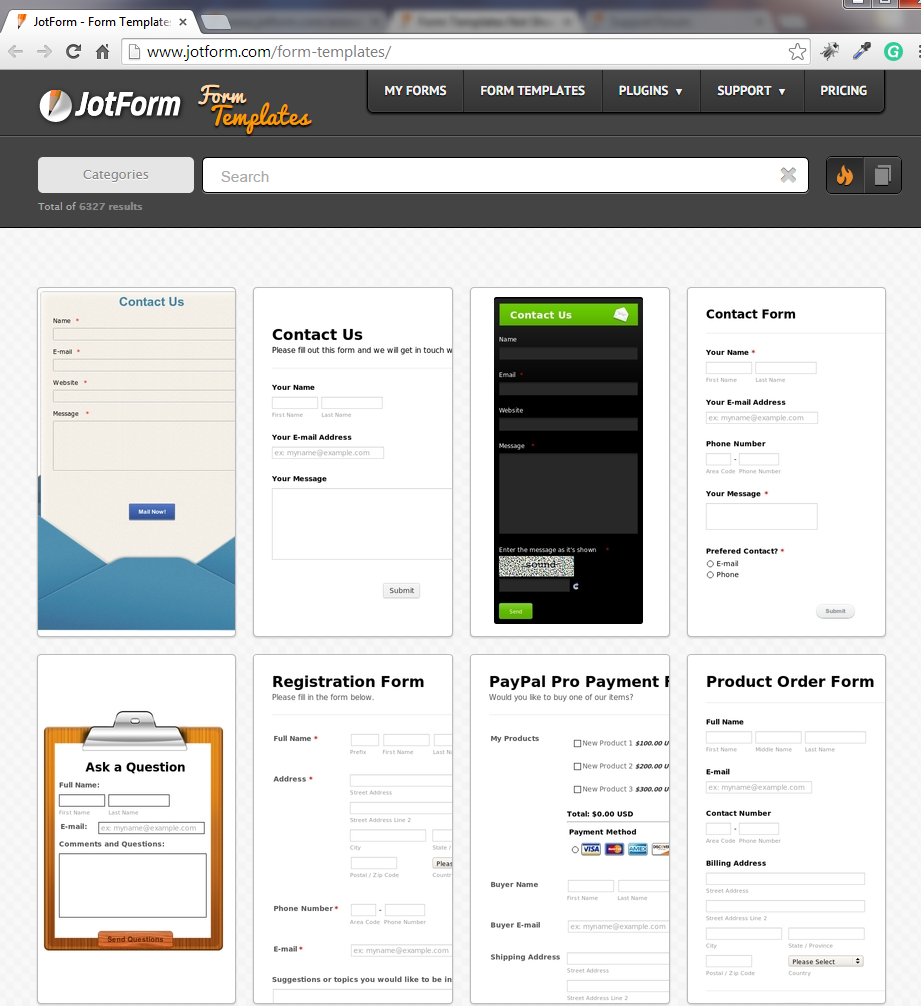The width and height of the screenshot is (921, 1006).
Task: Check the New Product 1 checkbox
Action: coord(577,743)
